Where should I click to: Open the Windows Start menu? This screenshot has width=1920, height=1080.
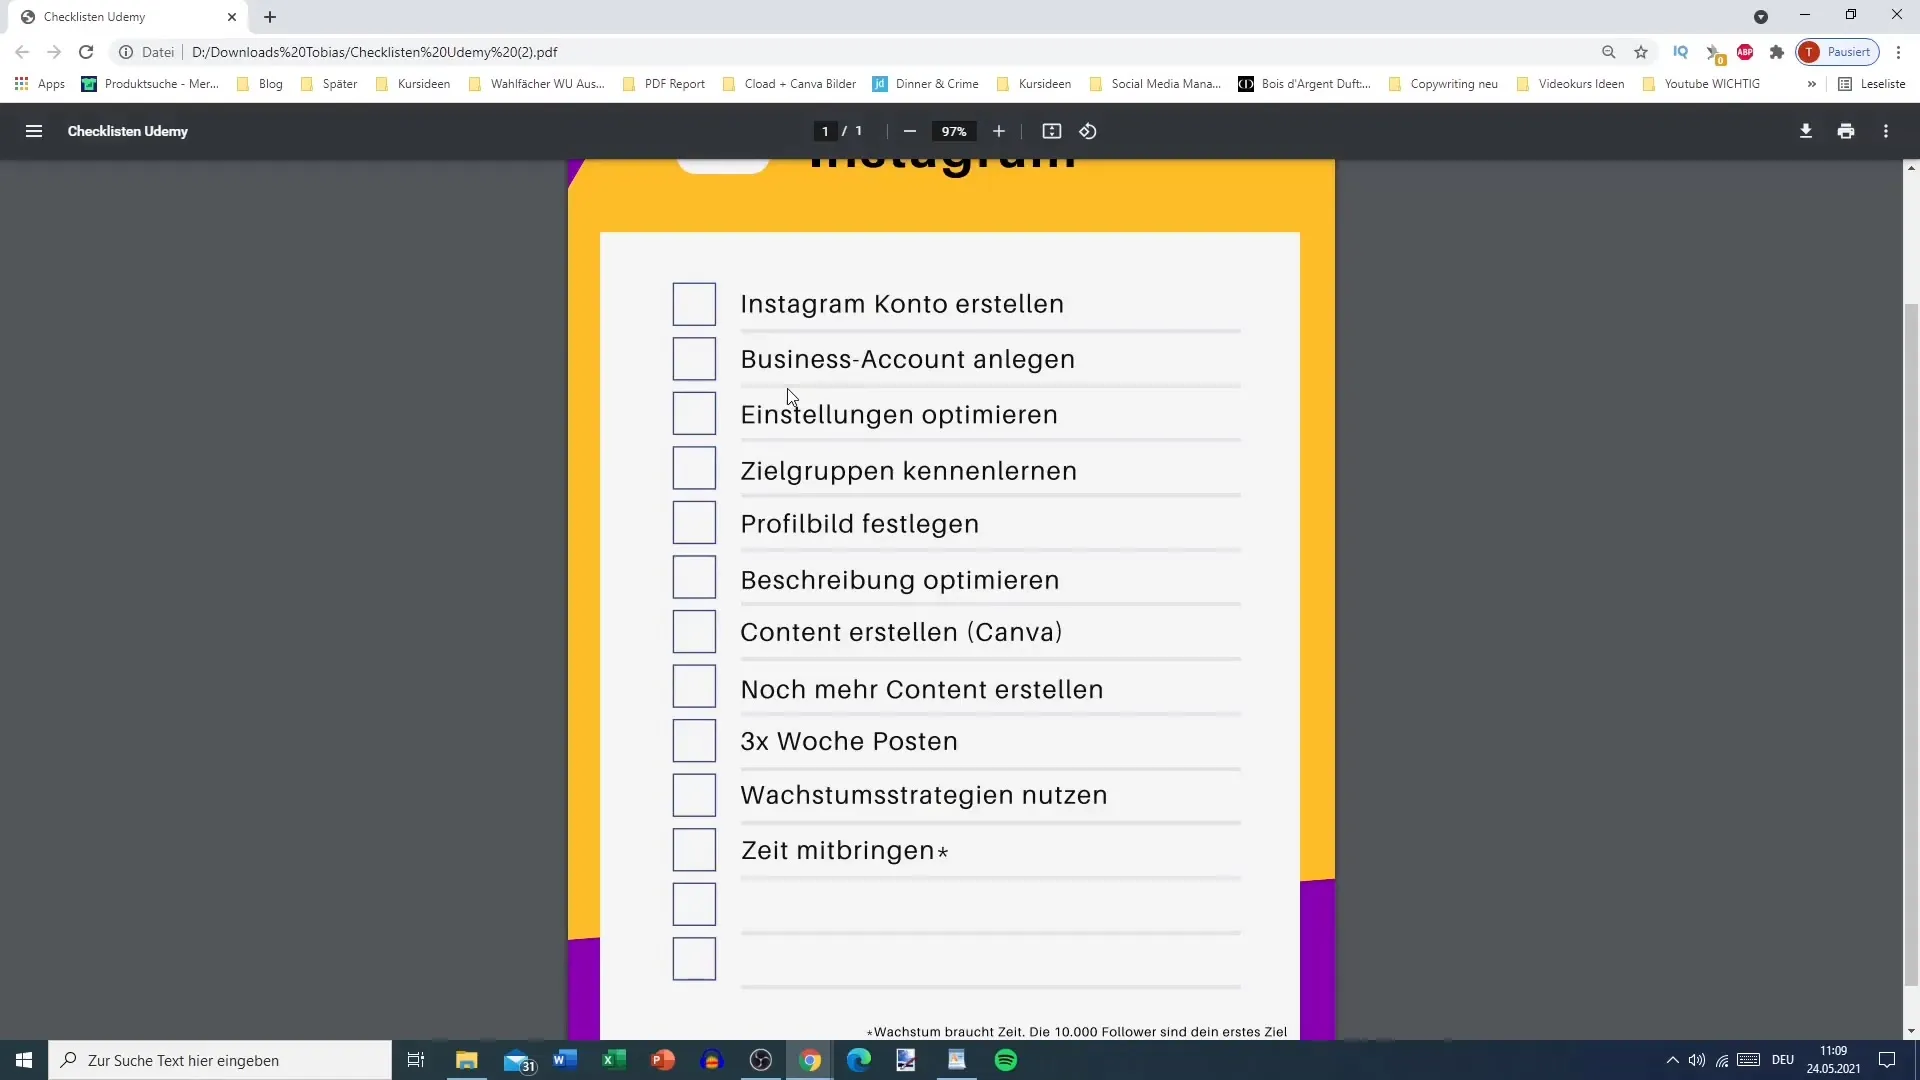click(24, 1060)
